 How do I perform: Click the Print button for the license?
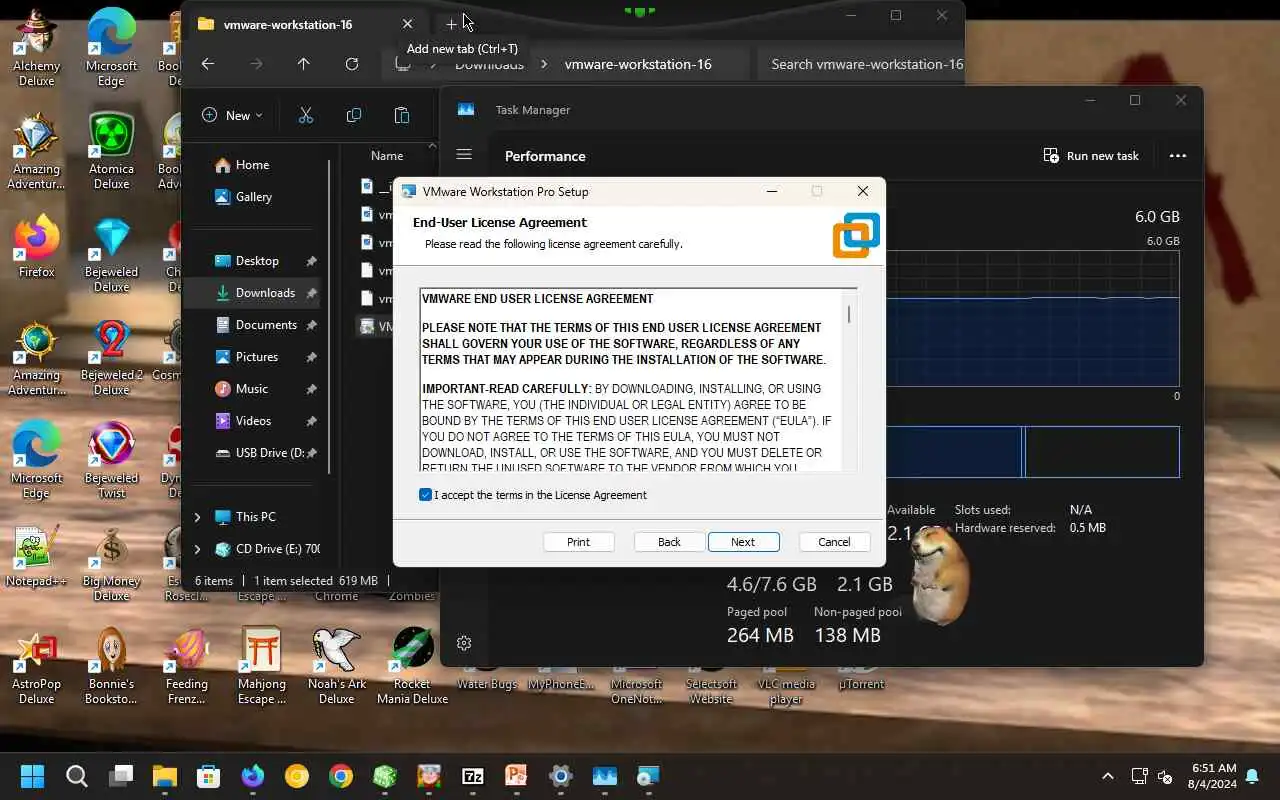click(x=578, y=542)
